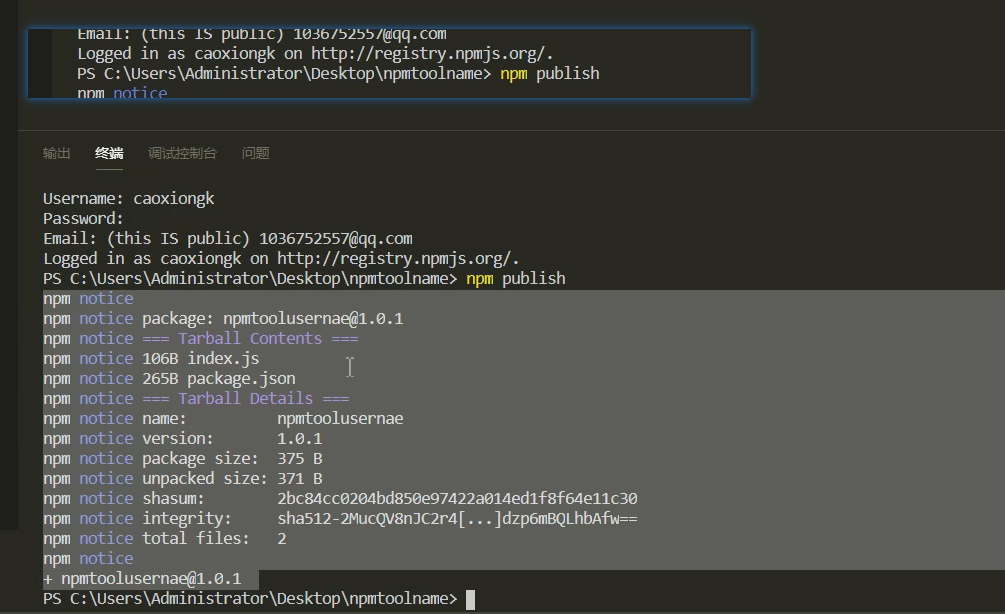Click the registry URL in the zoomed preview box

pos(432,54)
